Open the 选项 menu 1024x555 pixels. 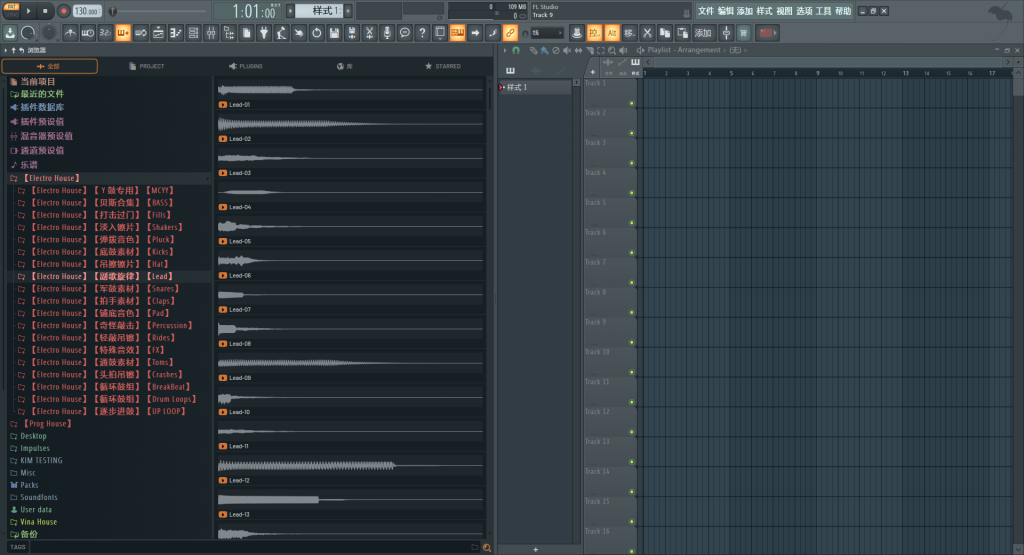[804, 11]
